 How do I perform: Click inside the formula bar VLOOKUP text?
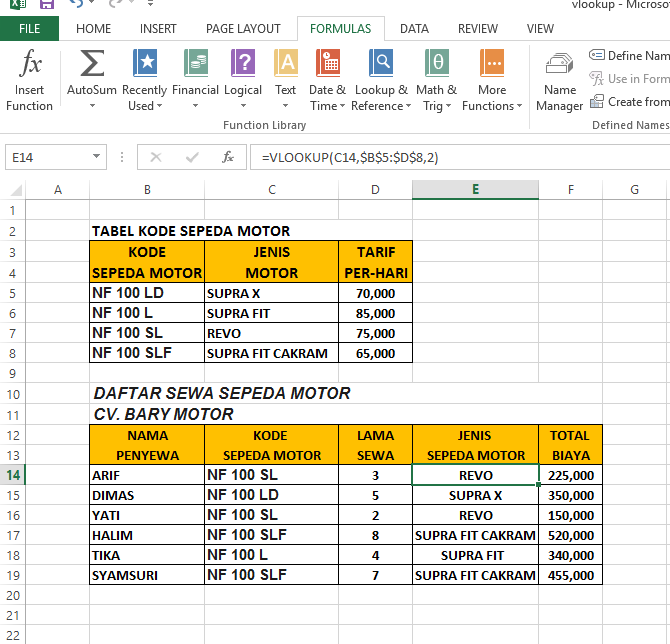(x=350, y=158)
